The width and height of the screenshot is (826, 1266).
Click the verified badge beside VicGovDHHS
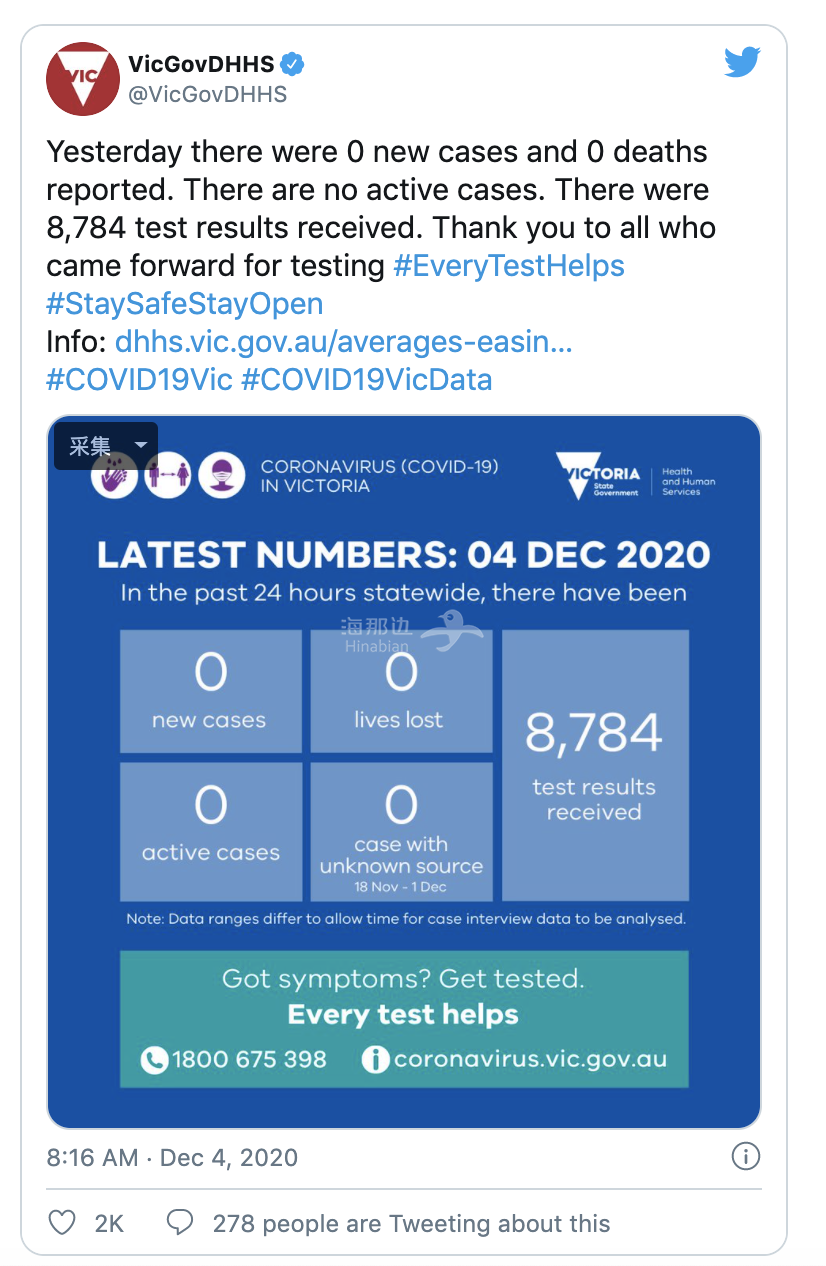click(x=292, y=65)
